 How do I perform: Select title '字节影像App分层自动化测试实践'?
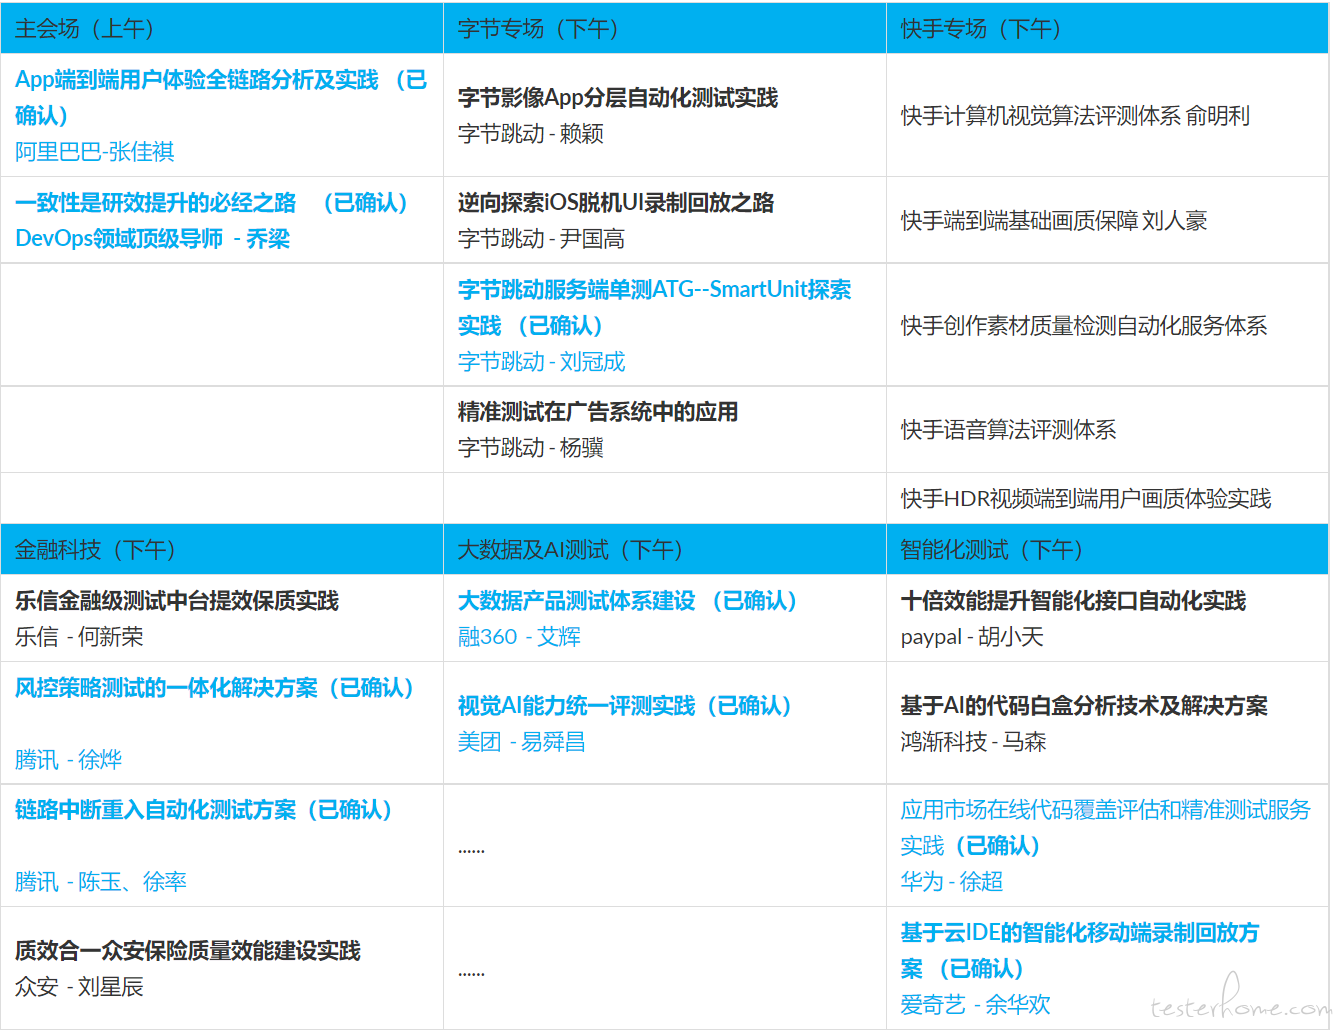(618, 98)
